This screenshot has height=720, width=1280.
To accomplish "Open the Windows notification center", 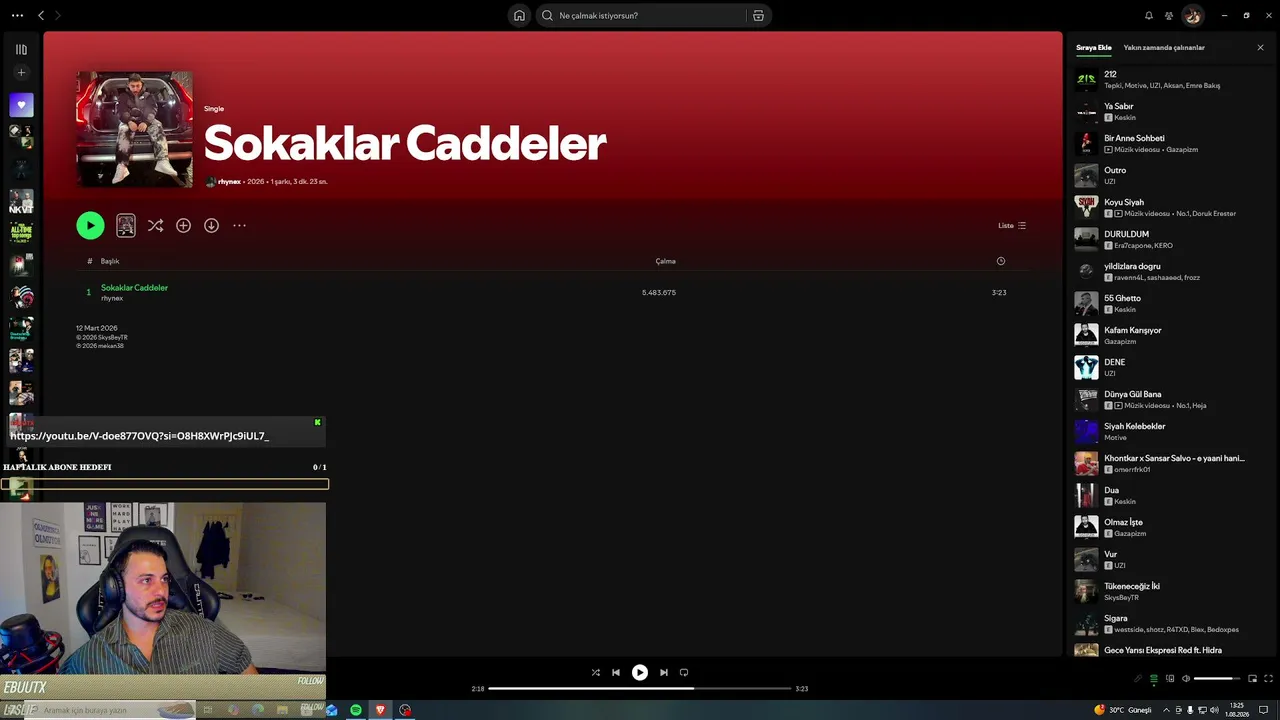I will pos(1263,710).
